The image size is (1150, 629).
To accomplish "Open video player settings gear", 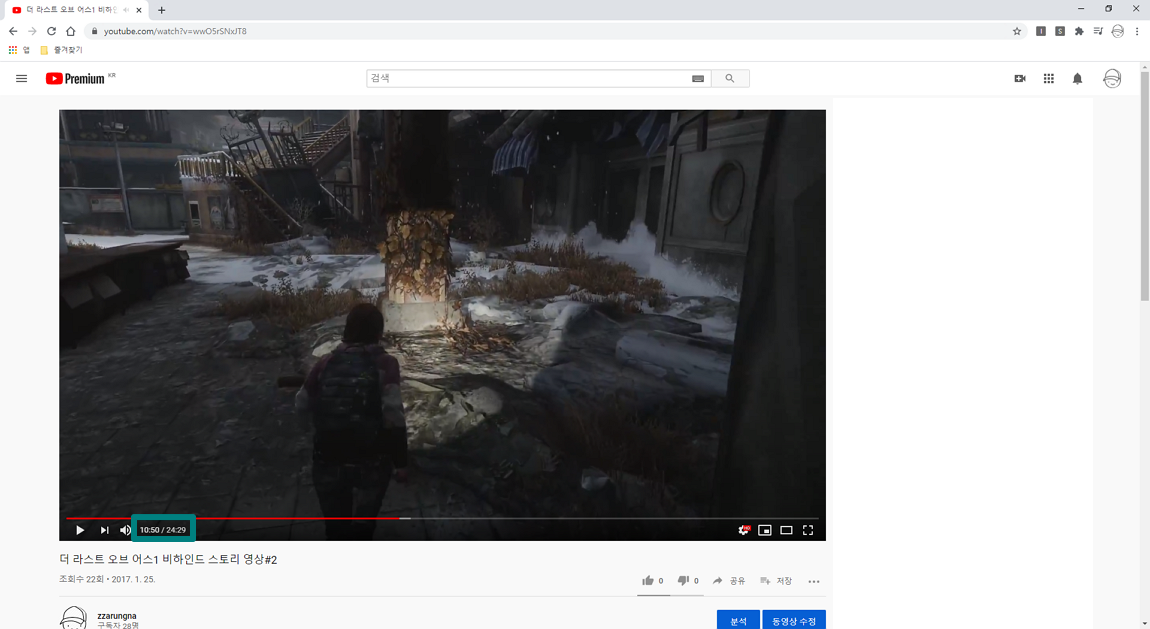I will coord(743,530).
